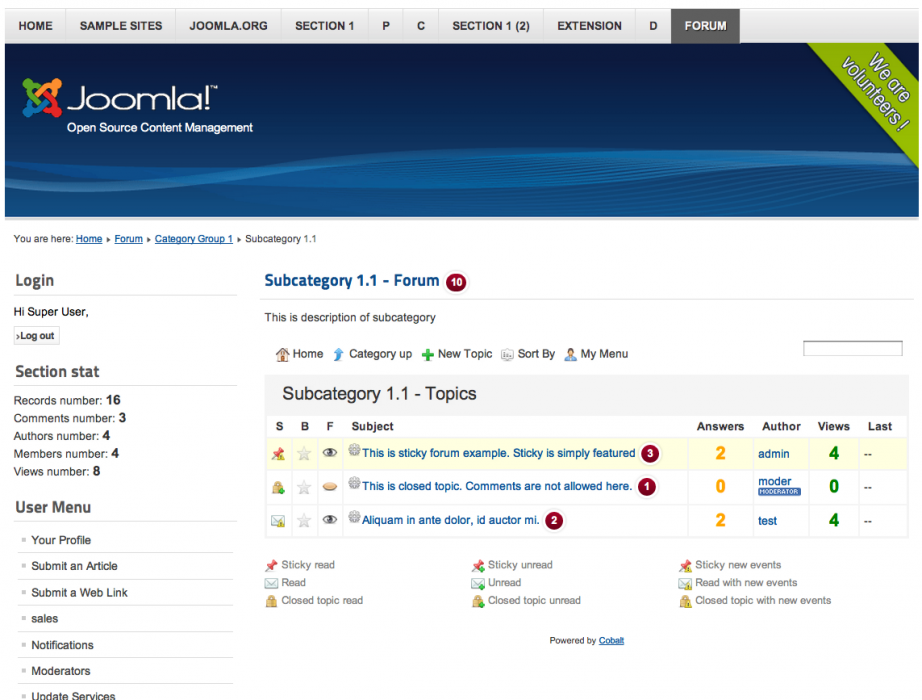This screenshot has width=922, height=700.
Task: Click the forum search input field
Action: (852, 349)
